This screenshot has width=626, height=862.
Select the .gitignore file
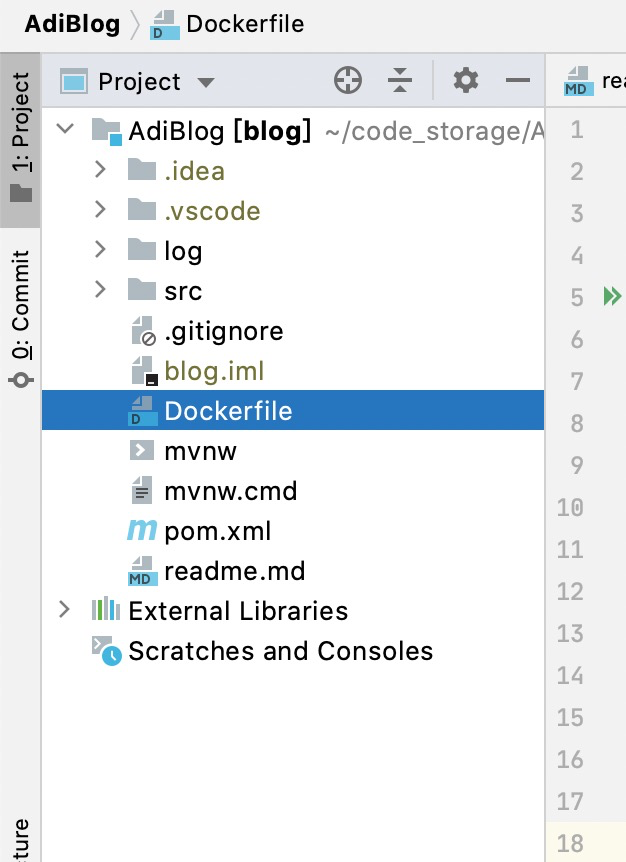[223, 331]
